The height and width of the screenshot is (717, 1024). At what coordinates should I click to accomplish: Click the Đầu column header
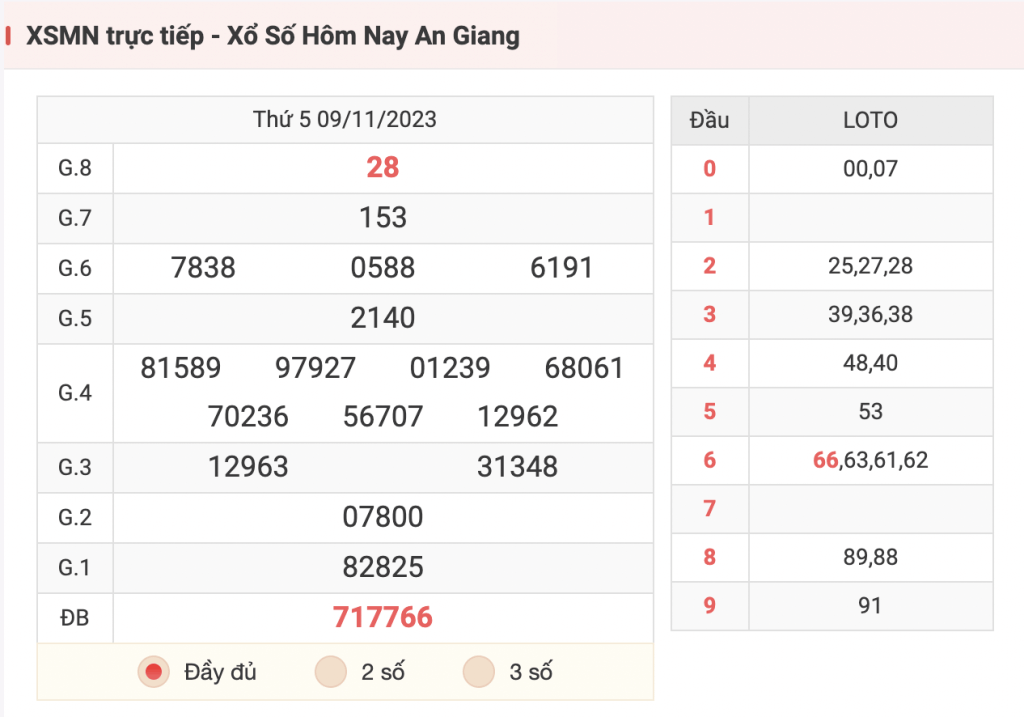click(x=710, y=120)
